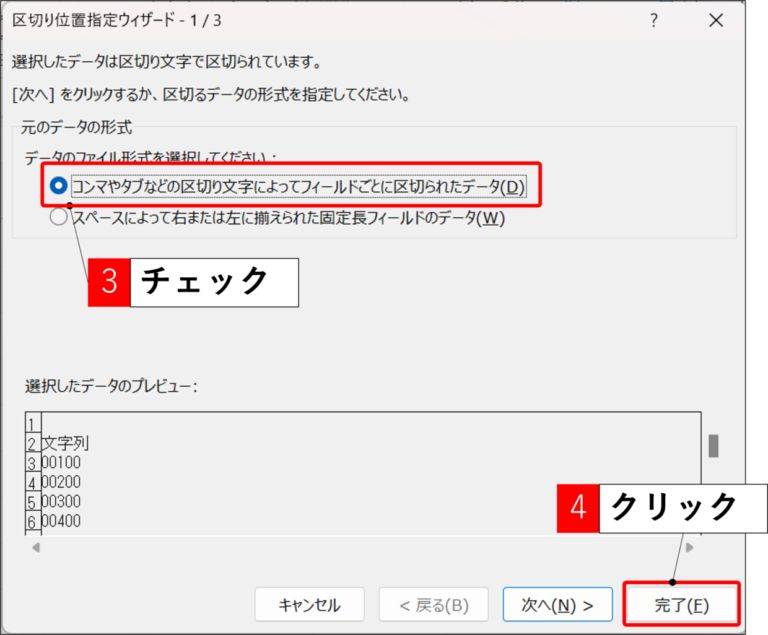Viewport: 768px width, 635px height.
Task: Click the 00200 preview row
Action: pos(61,482)
